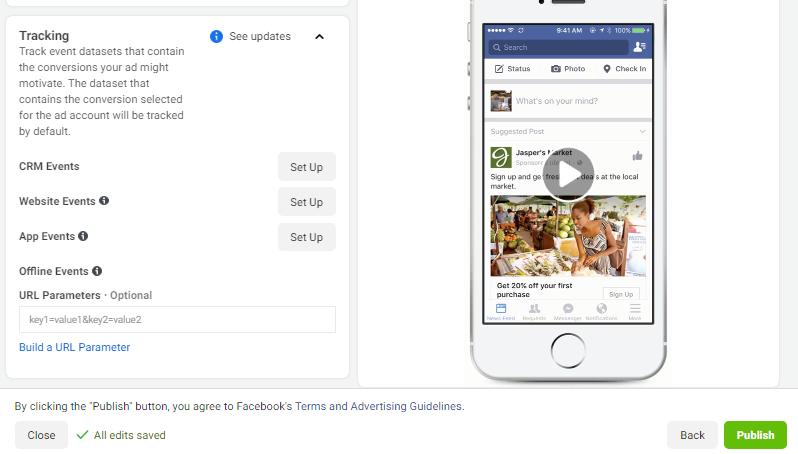Select Status in the phone preview

click(x=512, y=69)
